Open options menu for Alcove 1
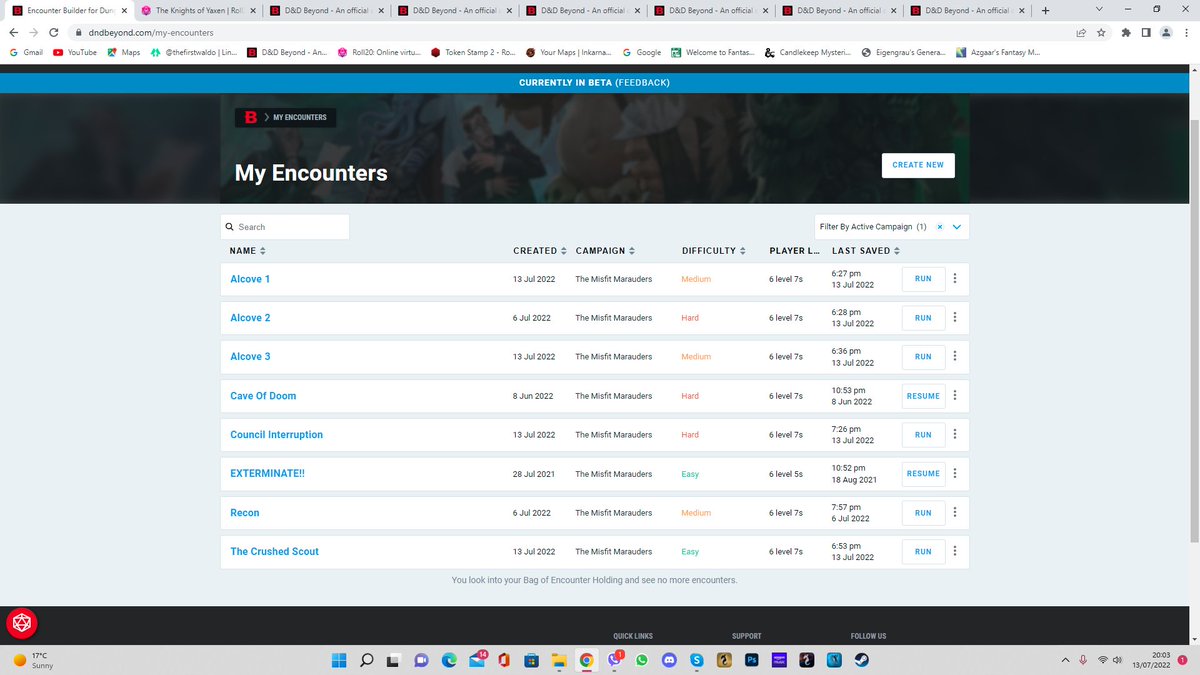The width and height of the screenshot is (1200, 675). point(955,279)
